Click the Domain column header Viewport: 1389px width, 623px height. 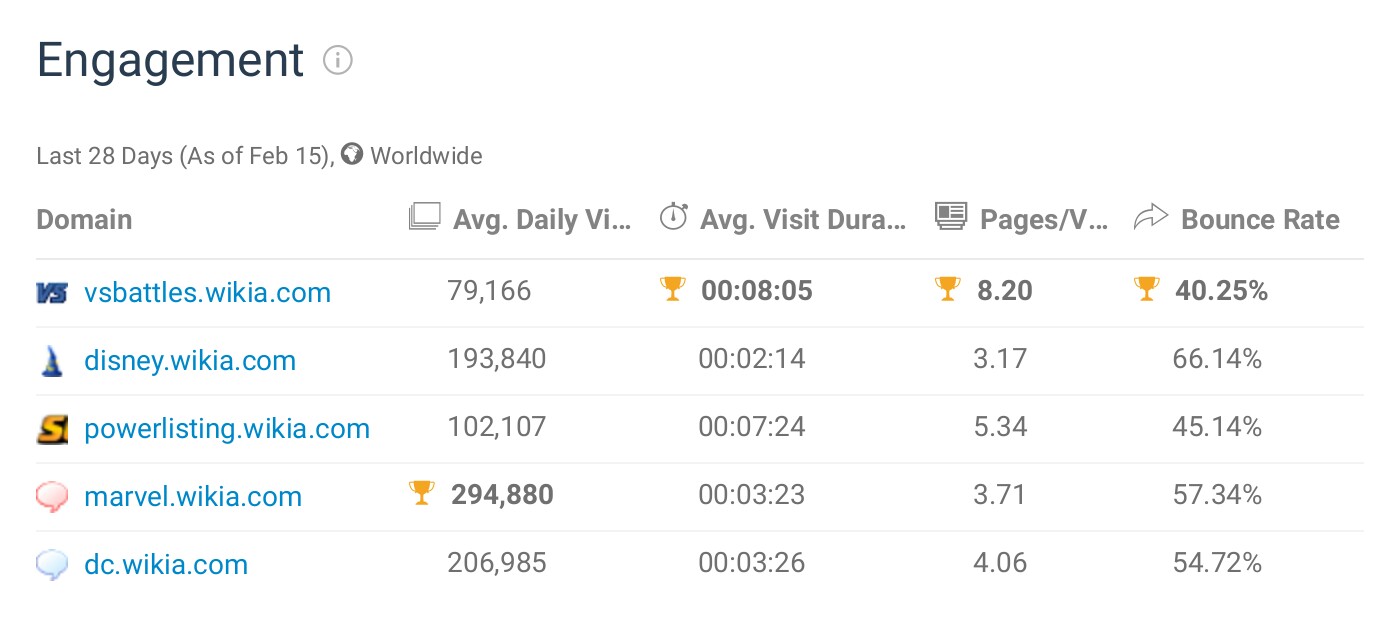(84, 220)
